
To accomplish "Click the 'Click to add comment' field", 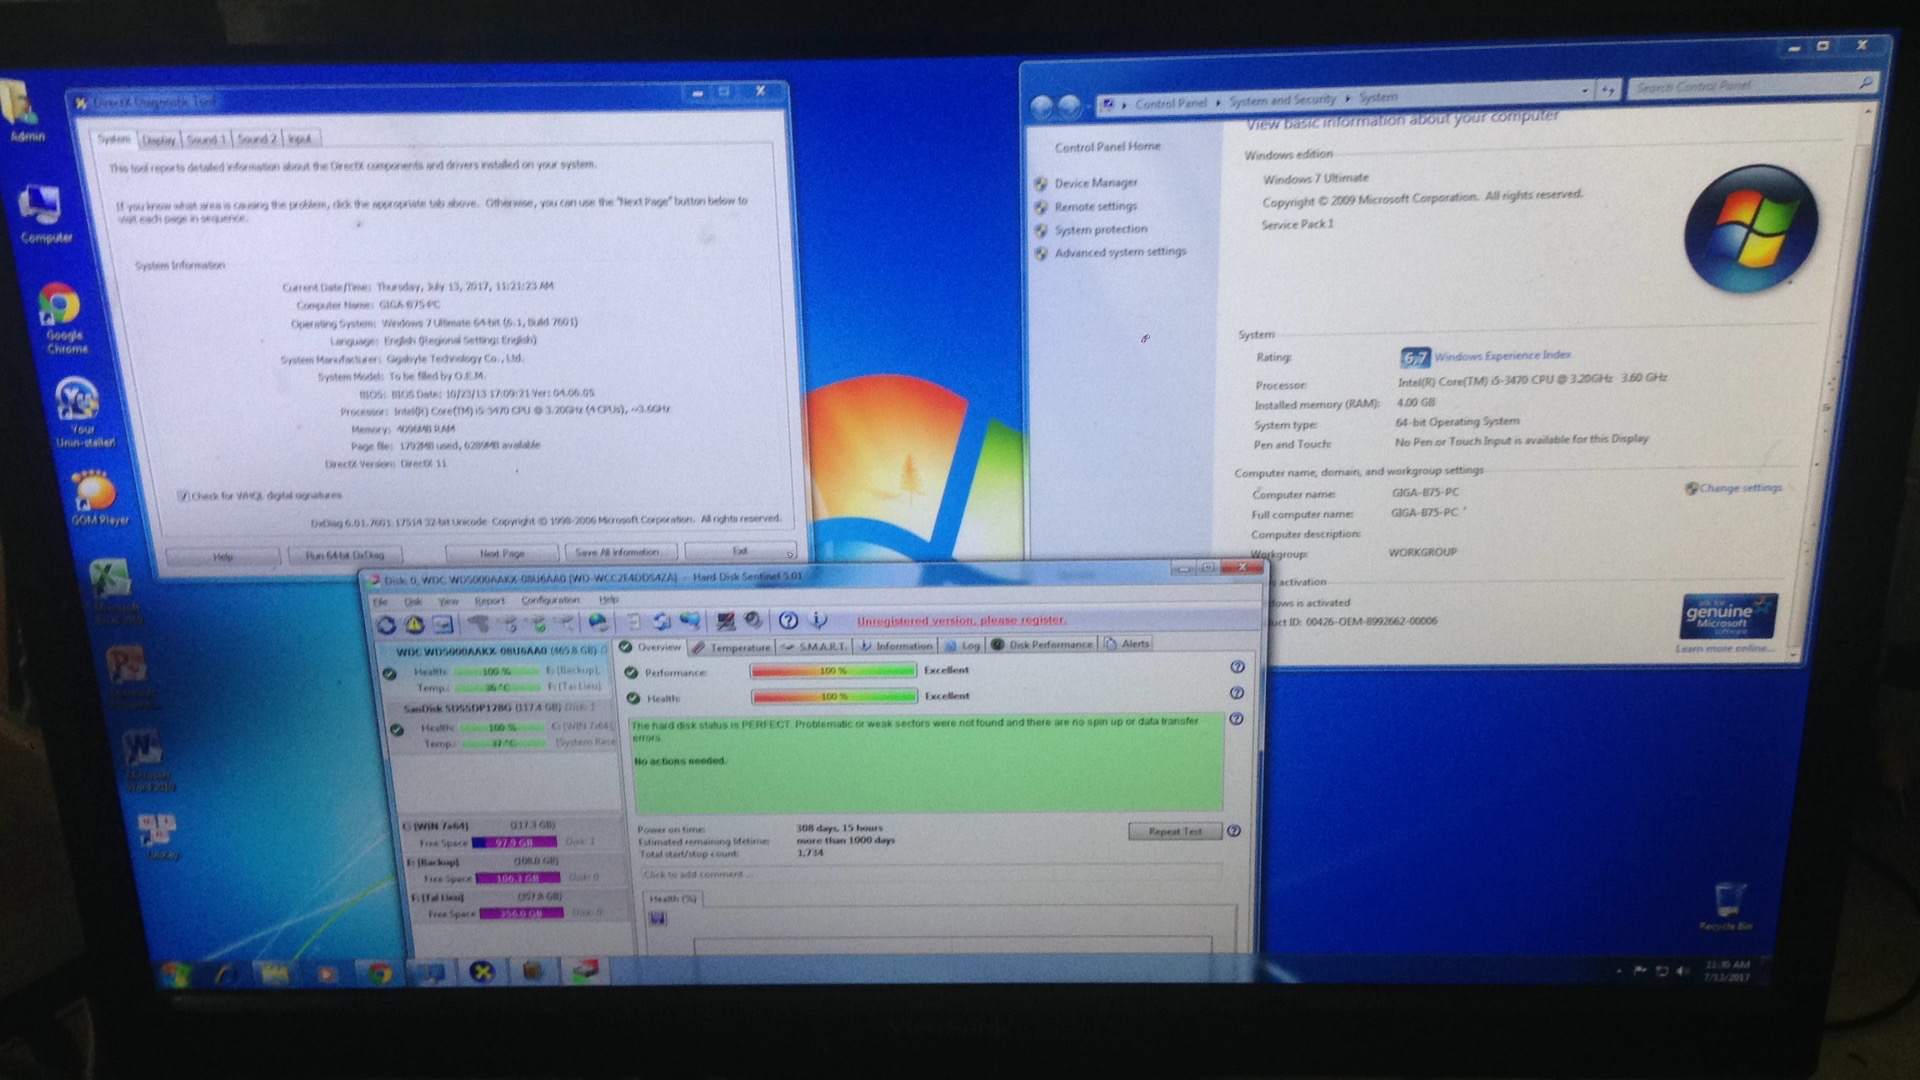I will [x=930, y=874].
